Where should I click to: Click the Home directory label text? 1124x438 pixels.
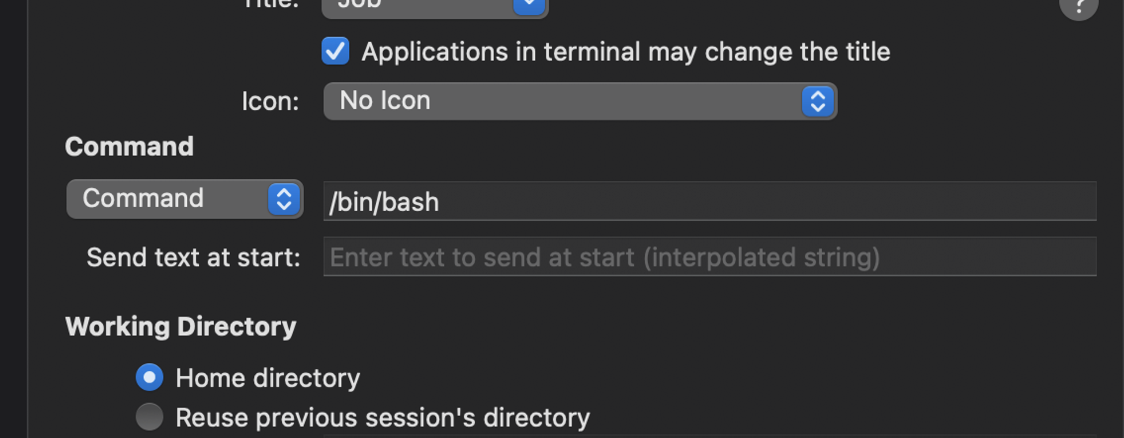pyautogui.click(x=267, y=378)
